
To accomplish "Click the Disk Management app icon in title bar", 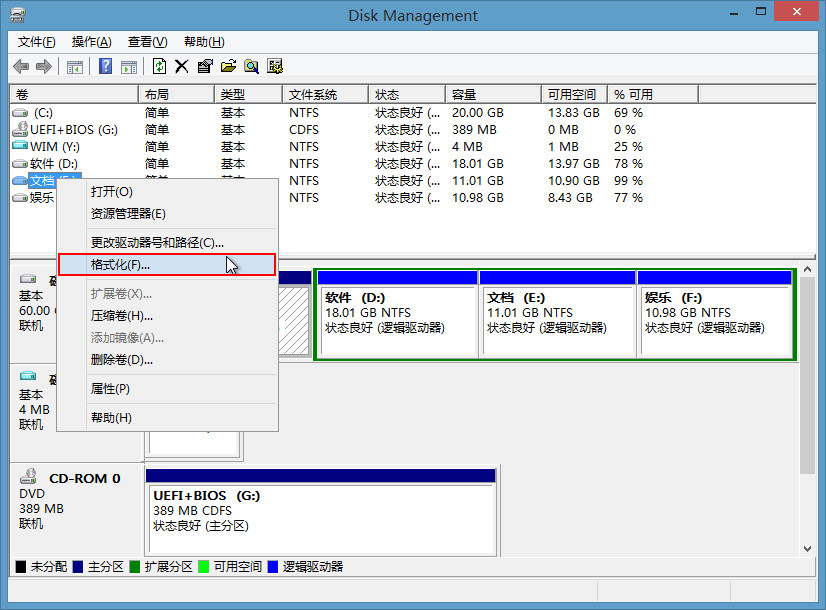I will coord(17,15).
